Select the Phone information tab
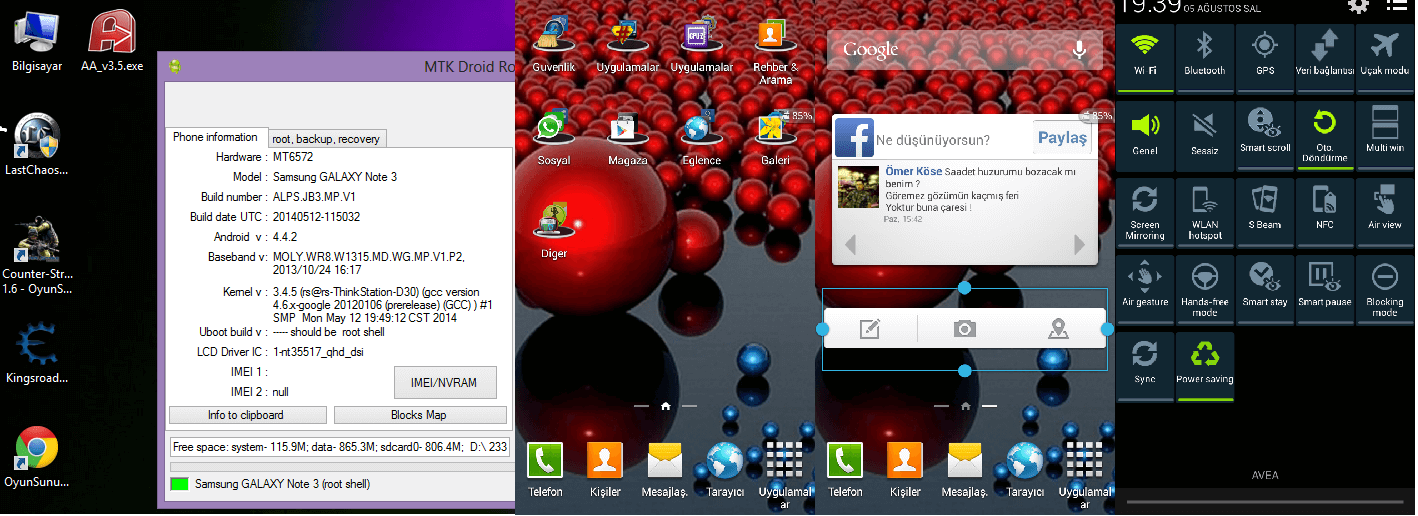The image size is (1418, 516). (215, 137)
